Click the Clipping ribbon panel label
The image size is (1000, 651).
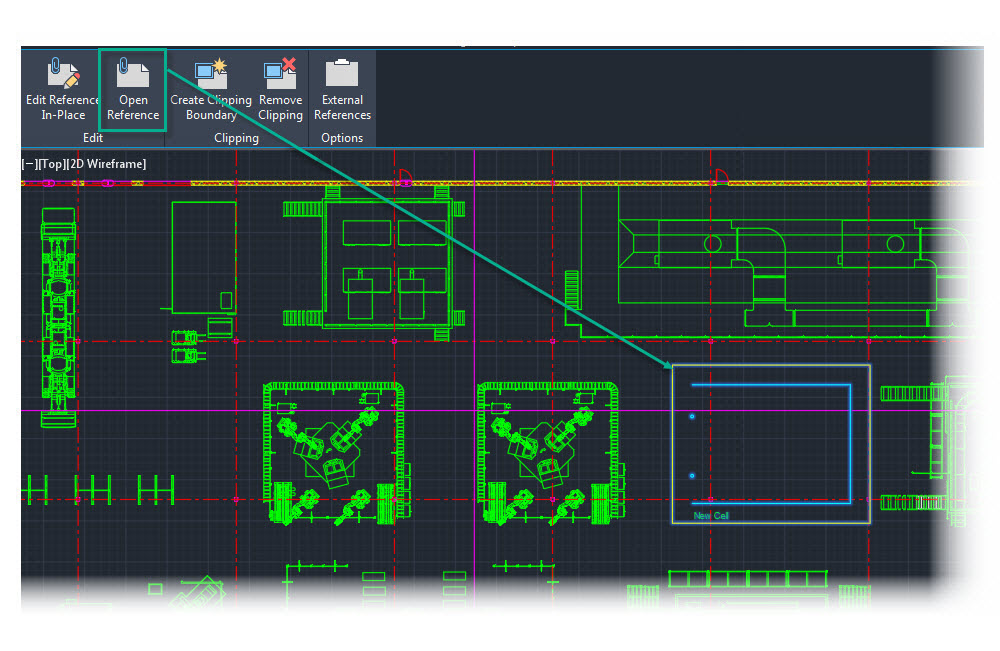[x=236, y=138]
